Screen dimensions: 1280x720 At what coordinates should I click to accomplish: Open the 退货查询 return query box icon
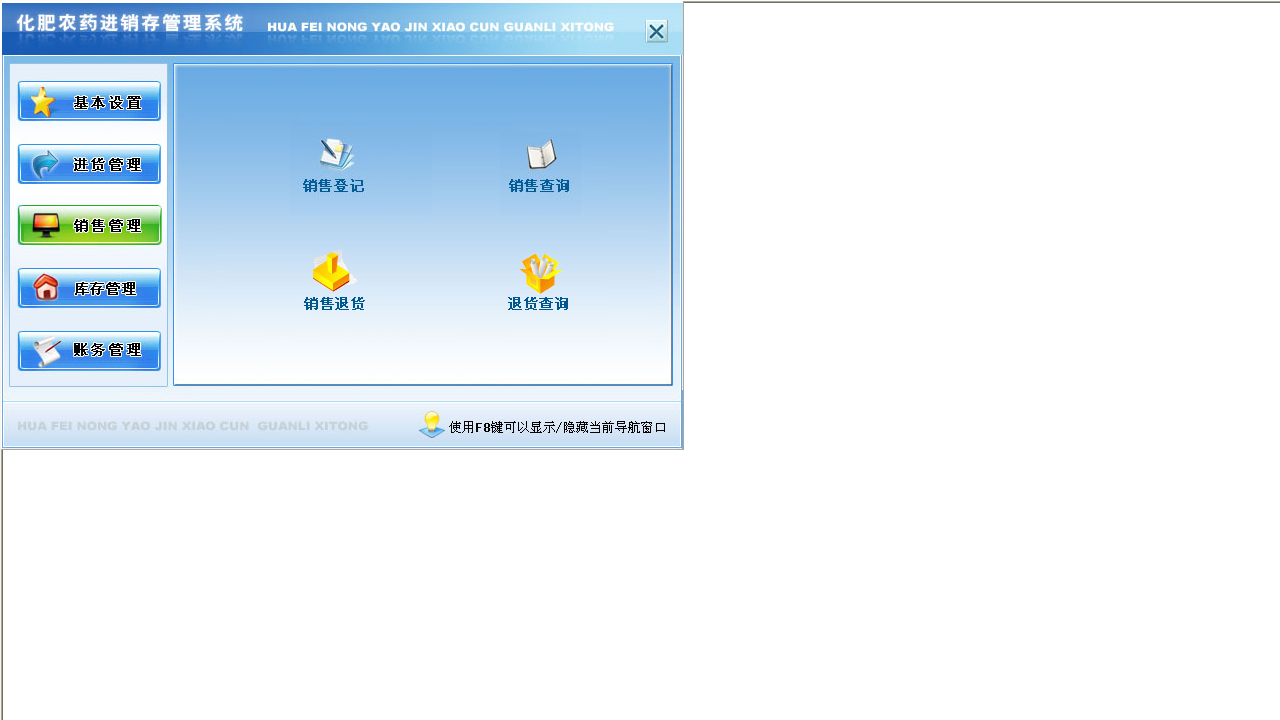pyautogui.click(x=540, y=272)
